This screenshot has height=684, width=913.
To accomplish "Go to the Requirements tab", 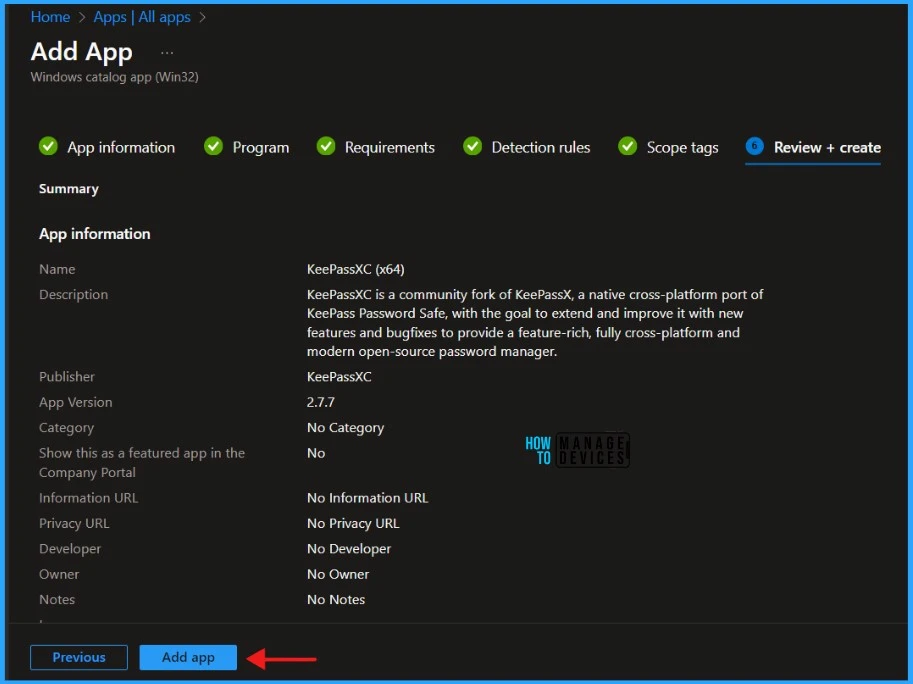I will [x=390, y=148].
